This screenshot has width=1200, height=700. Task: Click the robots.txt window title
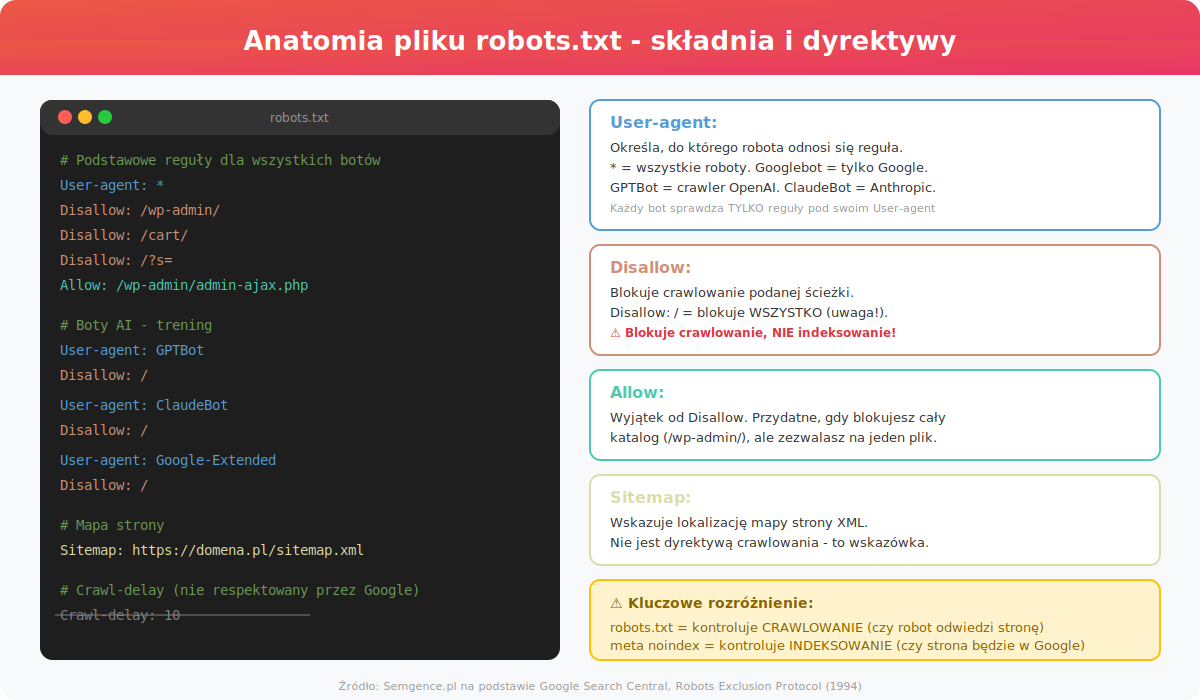click(299, 118)
